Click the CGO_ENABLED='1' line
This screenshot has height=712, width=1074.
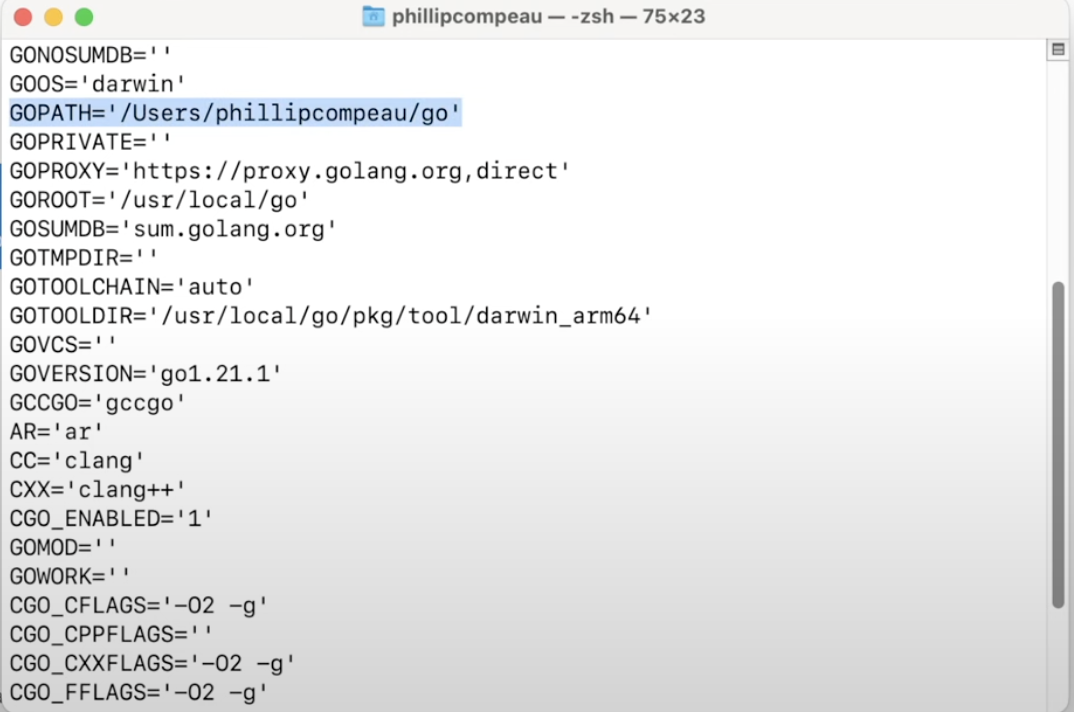tap(111, 518)
